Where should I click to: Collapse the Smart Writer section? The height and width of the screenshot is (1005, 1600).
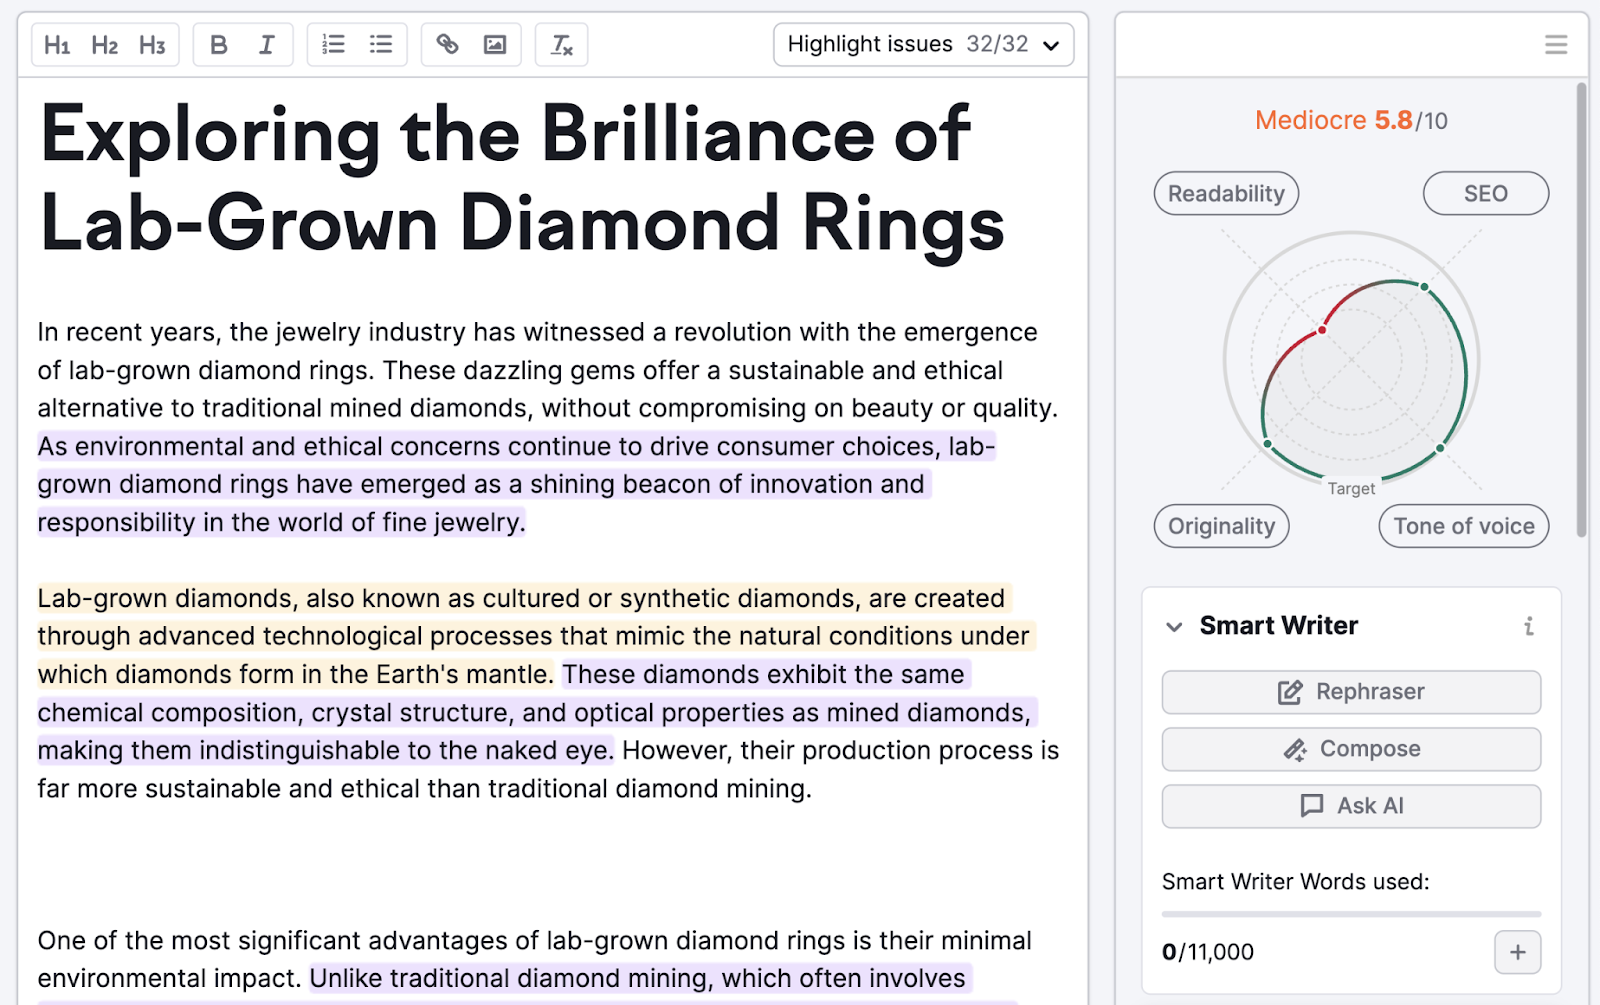coord(1175,627)
